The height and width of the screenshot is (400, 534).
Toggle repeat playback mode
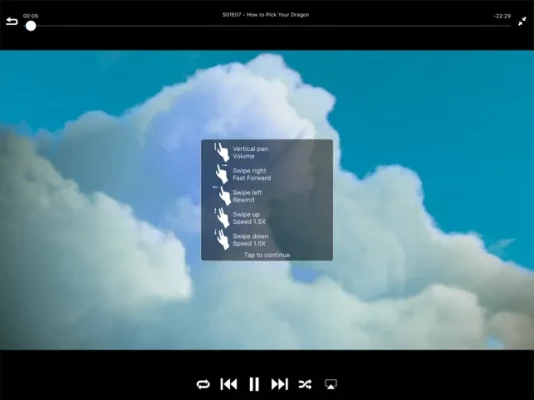(x=203, y=384)
